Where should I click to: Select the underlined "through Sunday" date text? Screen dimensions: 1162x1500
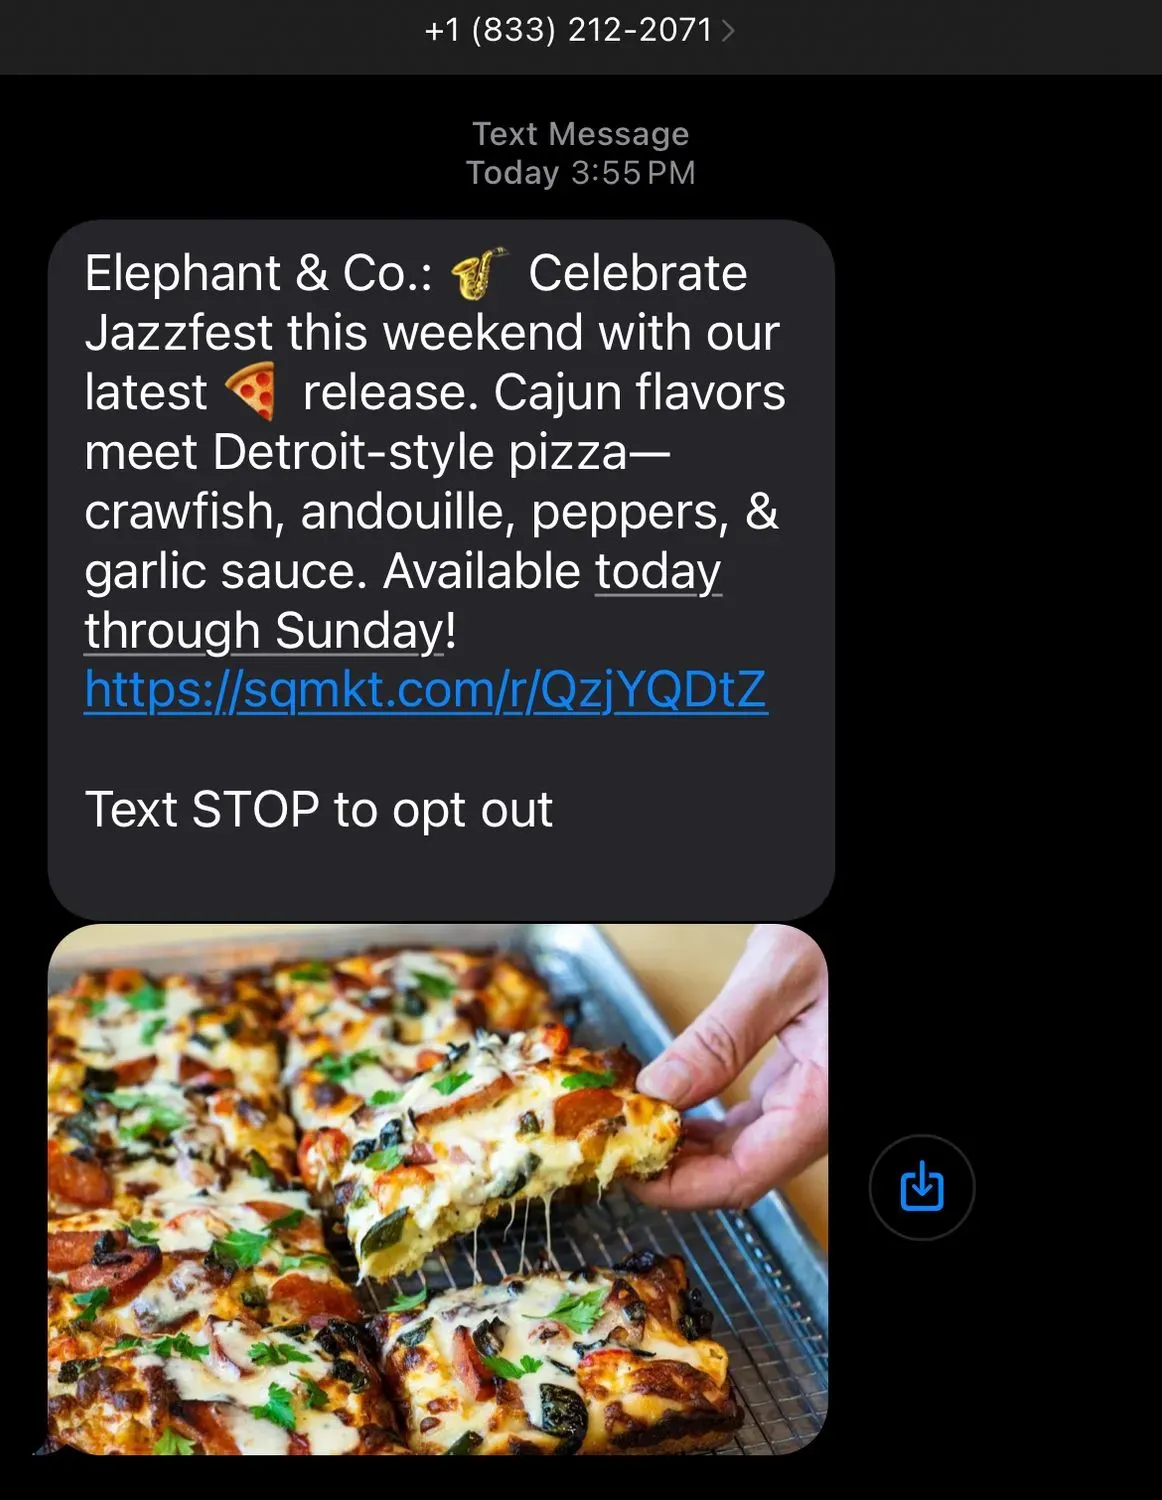click(x=264, y=631)
